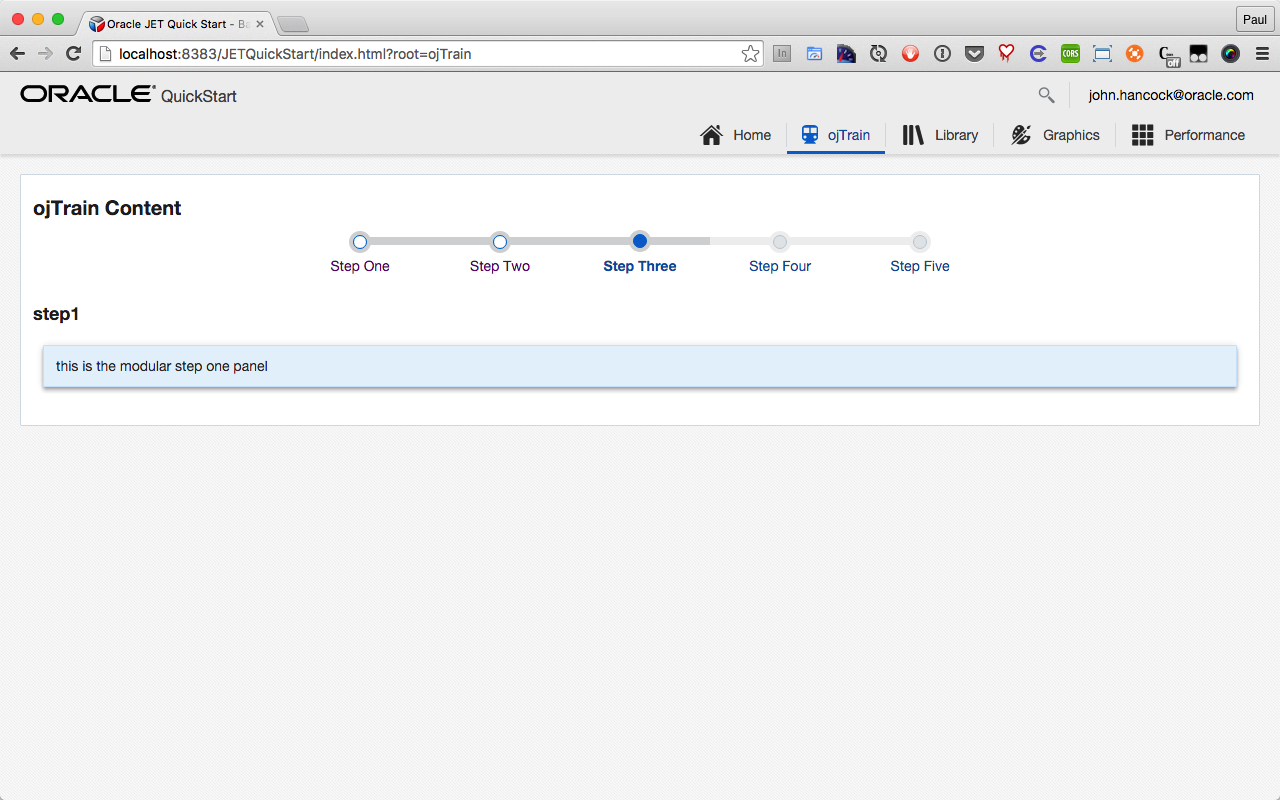
Task: Select the Step Four circle on train
Action: tap(780, 241)
